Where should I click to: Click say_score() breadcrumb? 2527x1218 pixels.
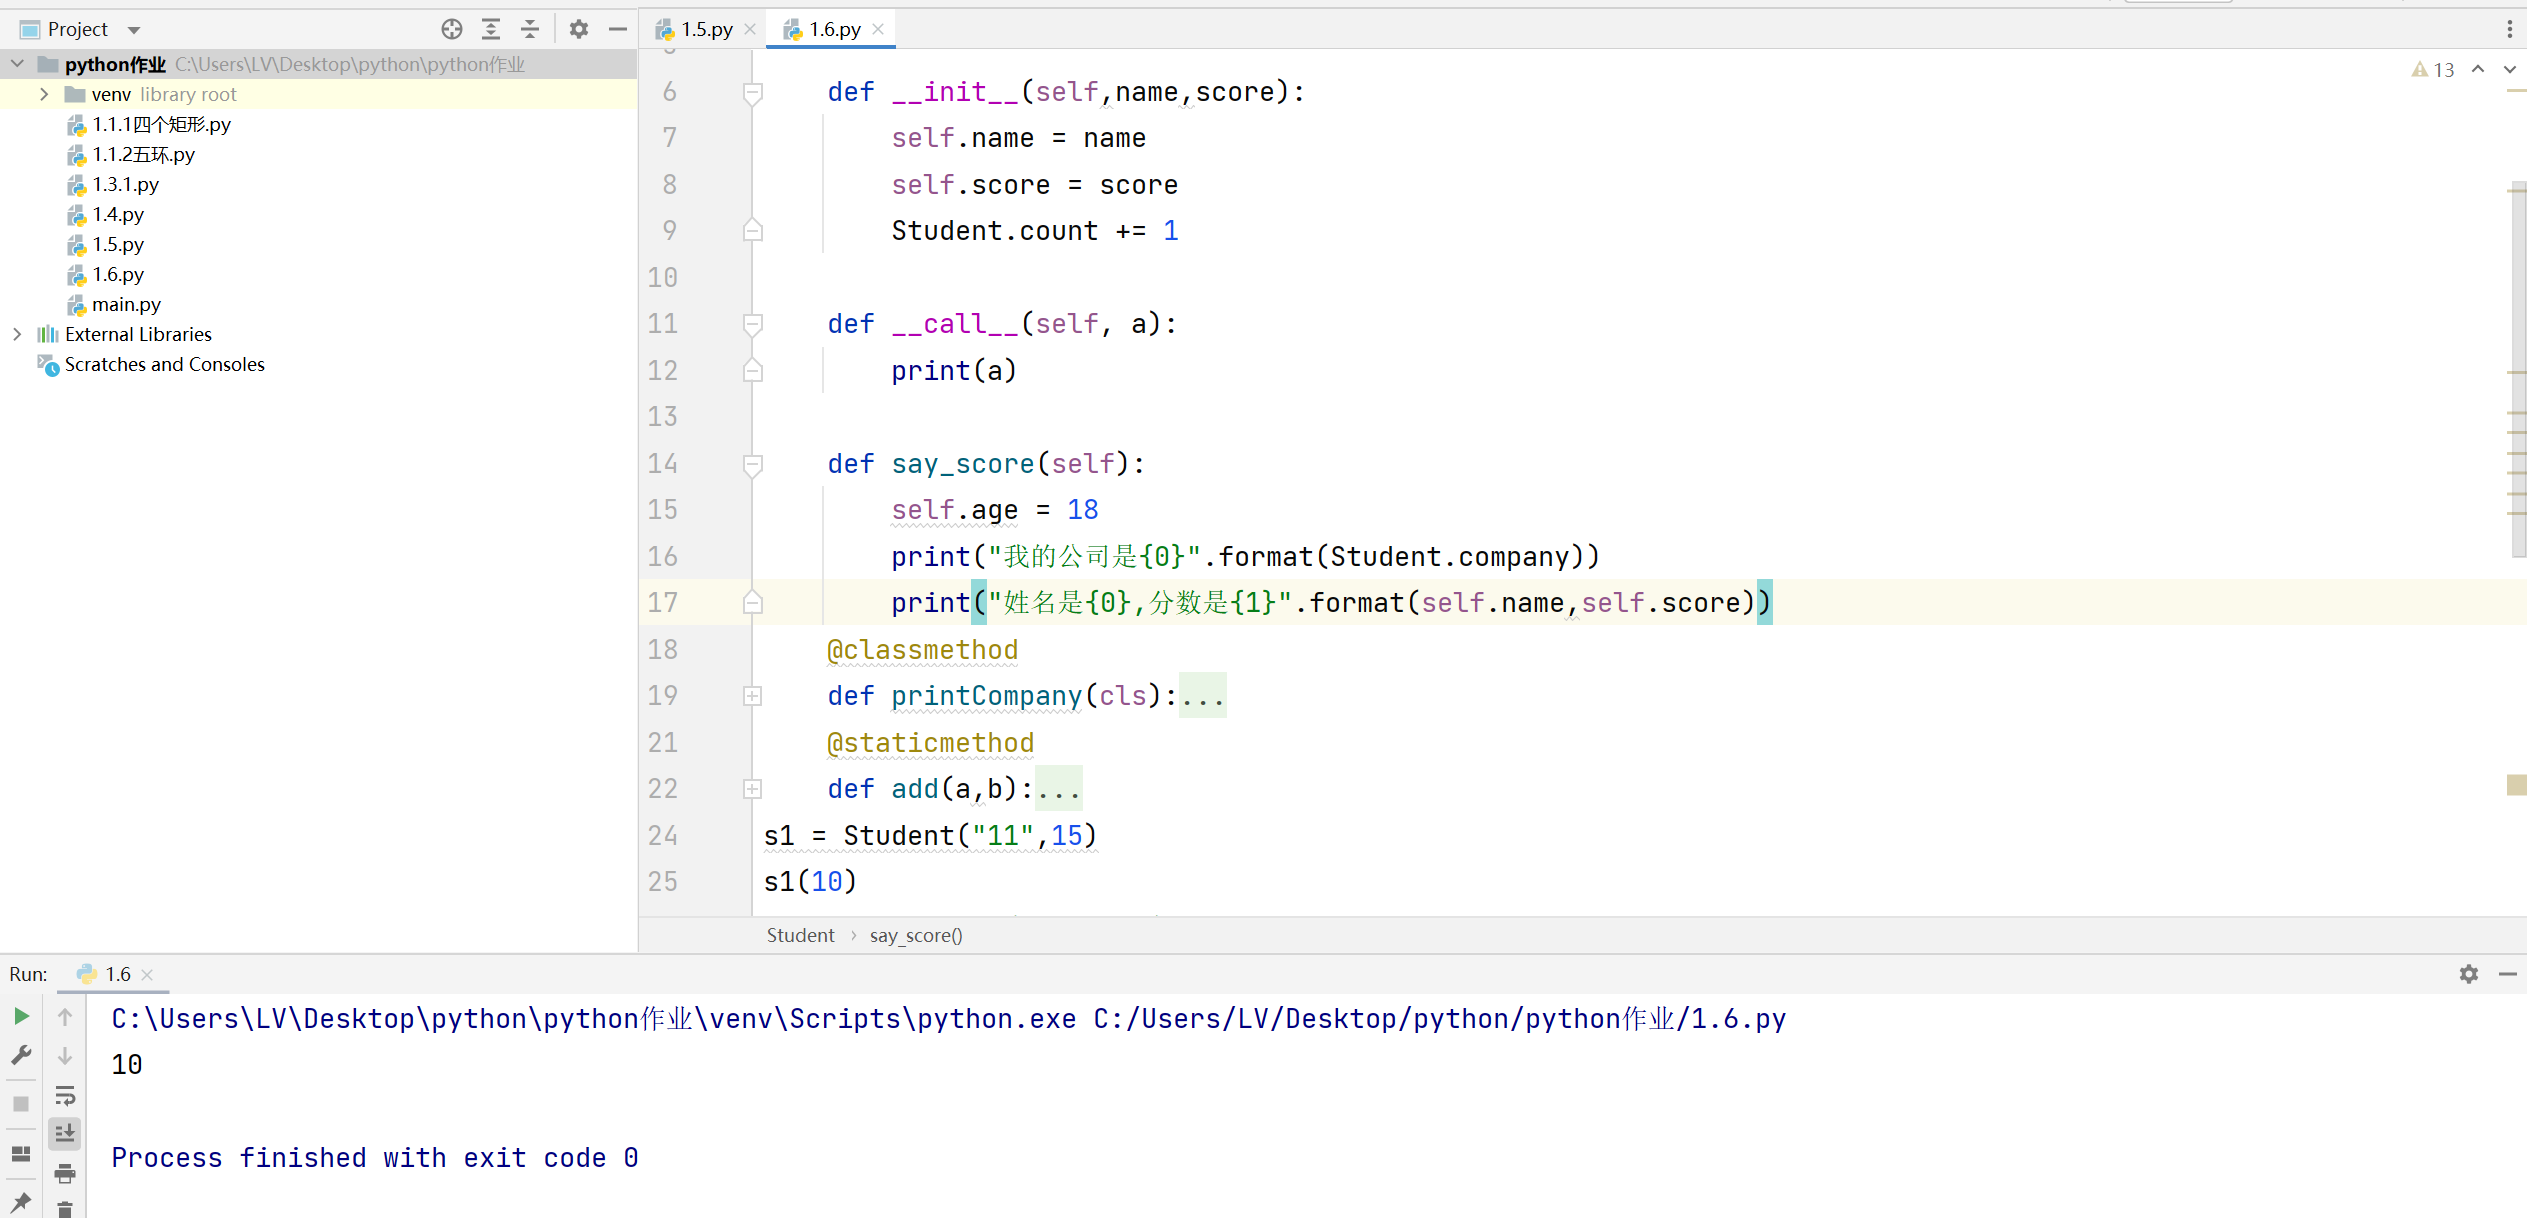tap(916, 935)
